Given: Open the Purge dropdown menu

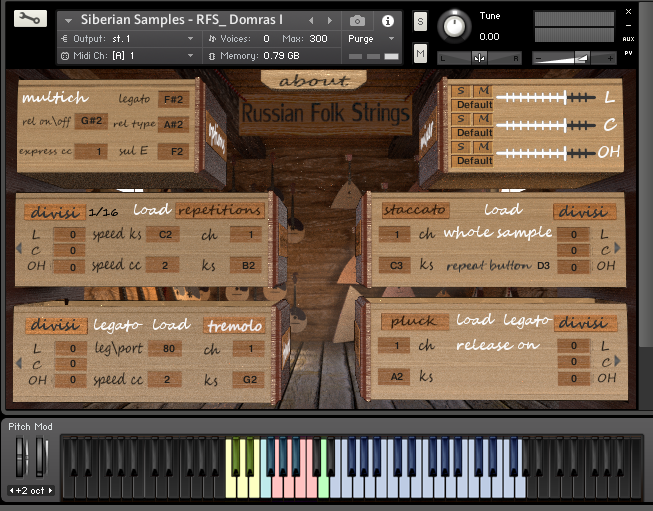Looking at the screenshot, I should click(371, 39).
